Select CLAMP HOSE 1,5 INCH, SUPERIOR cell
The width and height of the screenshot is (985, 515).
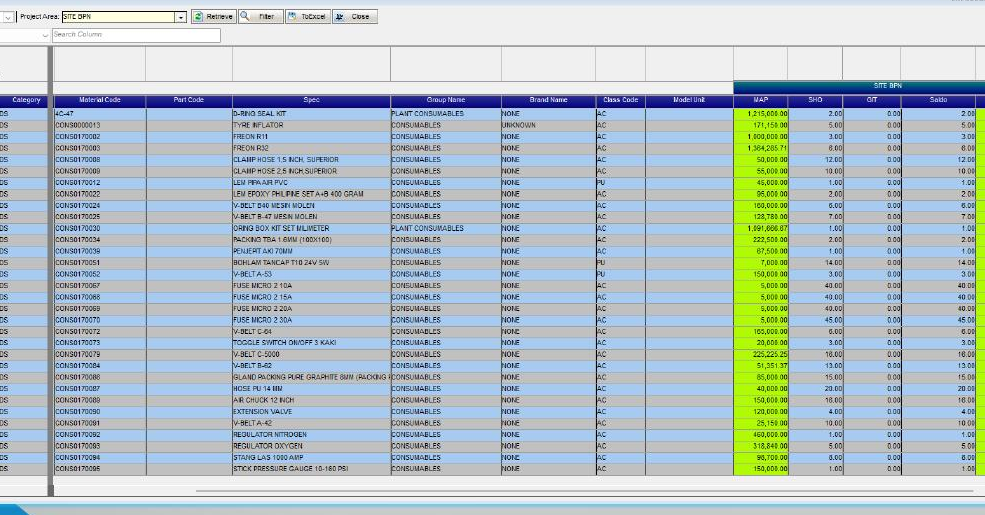click(312, 160)
